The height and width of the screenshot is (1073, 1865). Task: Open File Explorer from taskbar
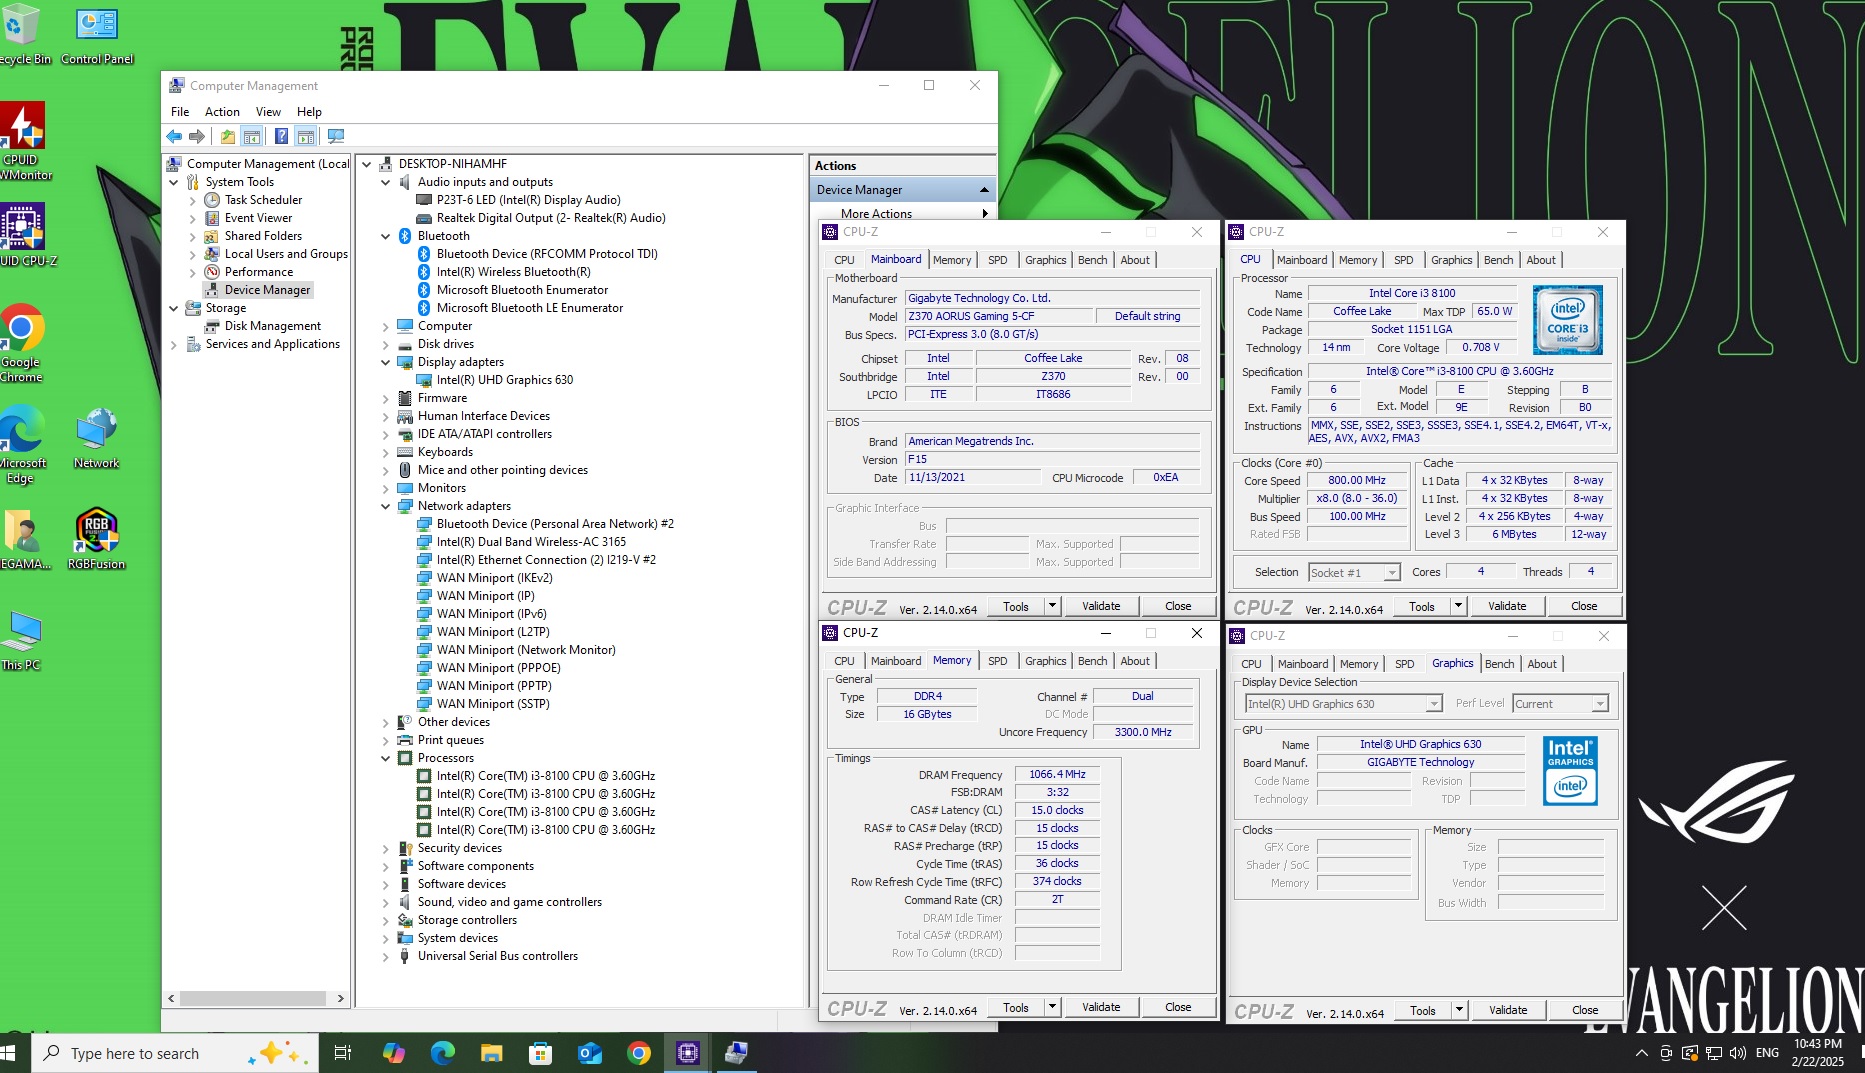(491, 1053)
